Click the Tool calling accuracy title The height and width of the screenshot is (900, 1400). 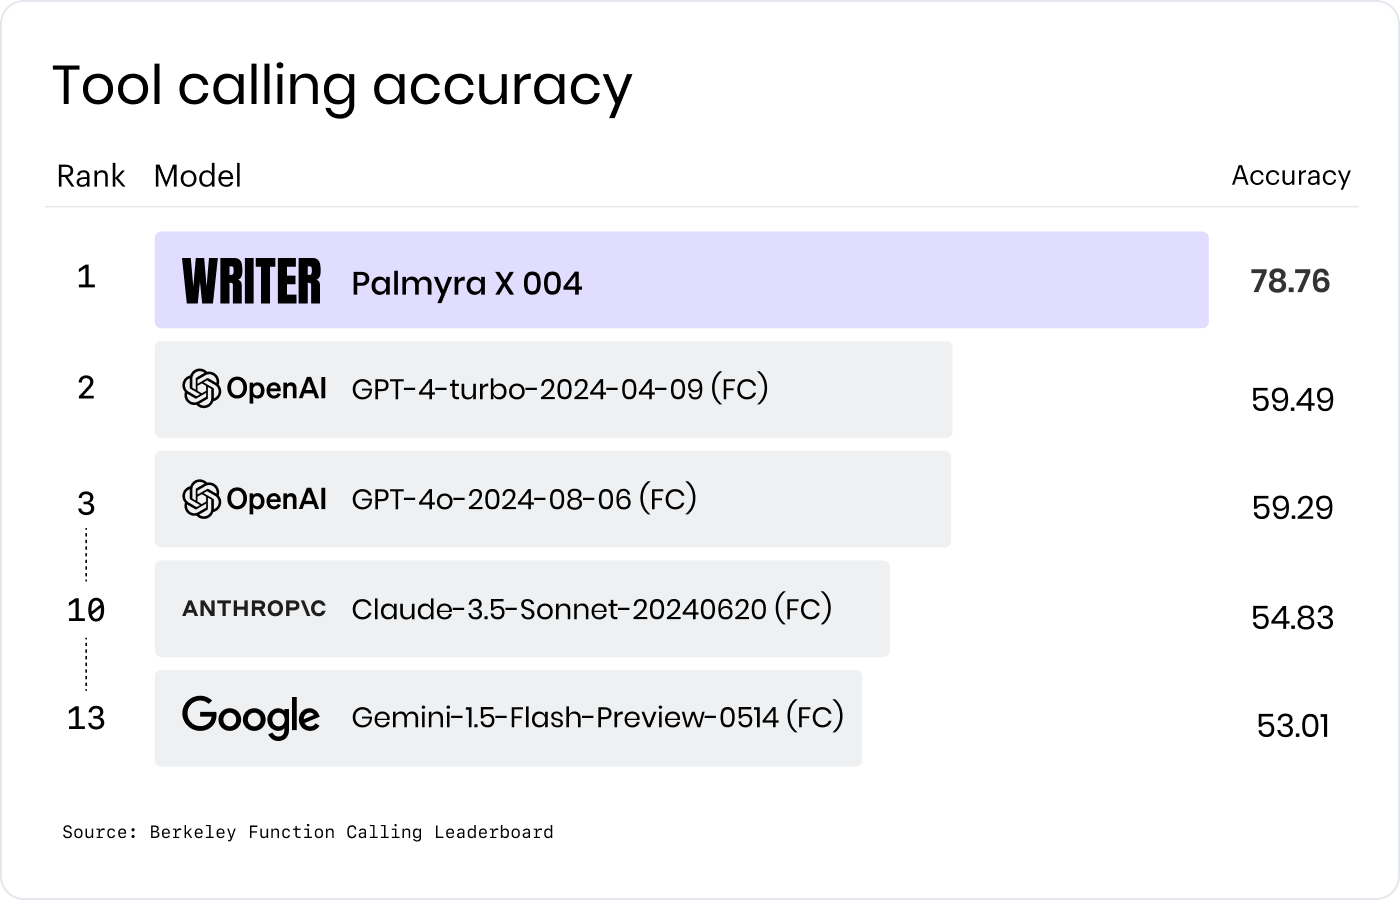tap(342, 87)
